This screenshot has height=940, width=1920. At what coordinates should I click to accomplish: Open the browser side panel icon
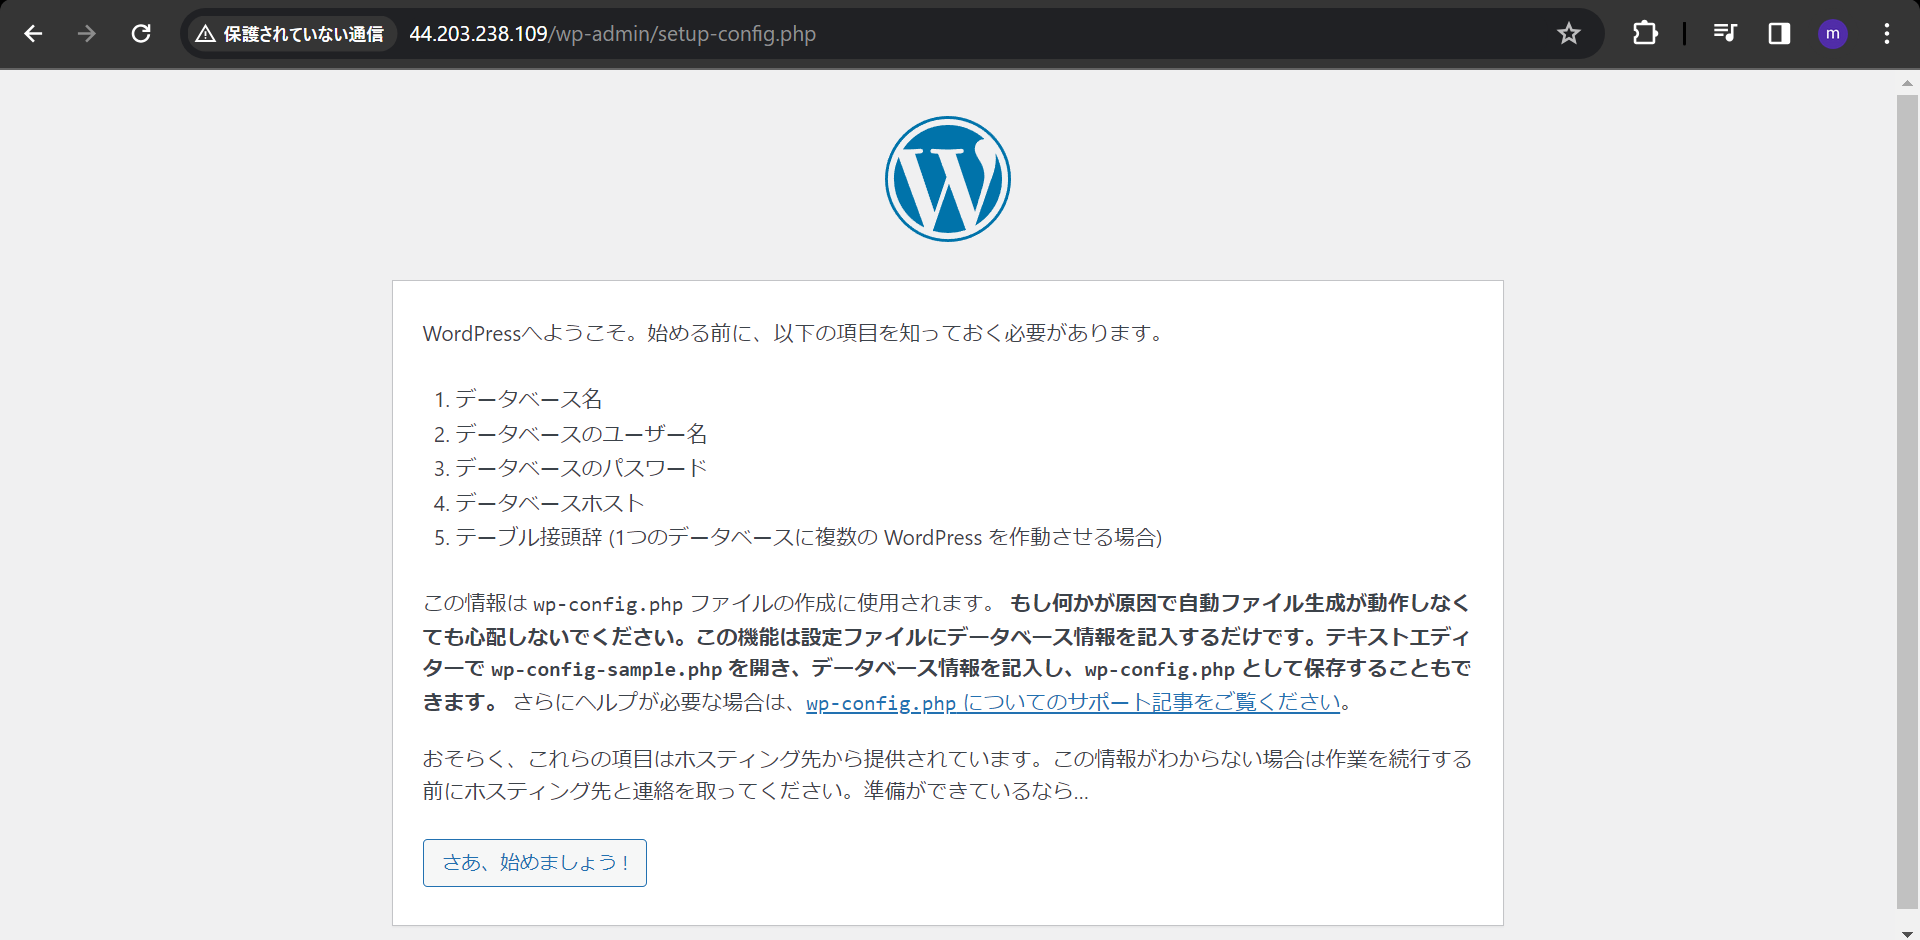coord(1779,33)
